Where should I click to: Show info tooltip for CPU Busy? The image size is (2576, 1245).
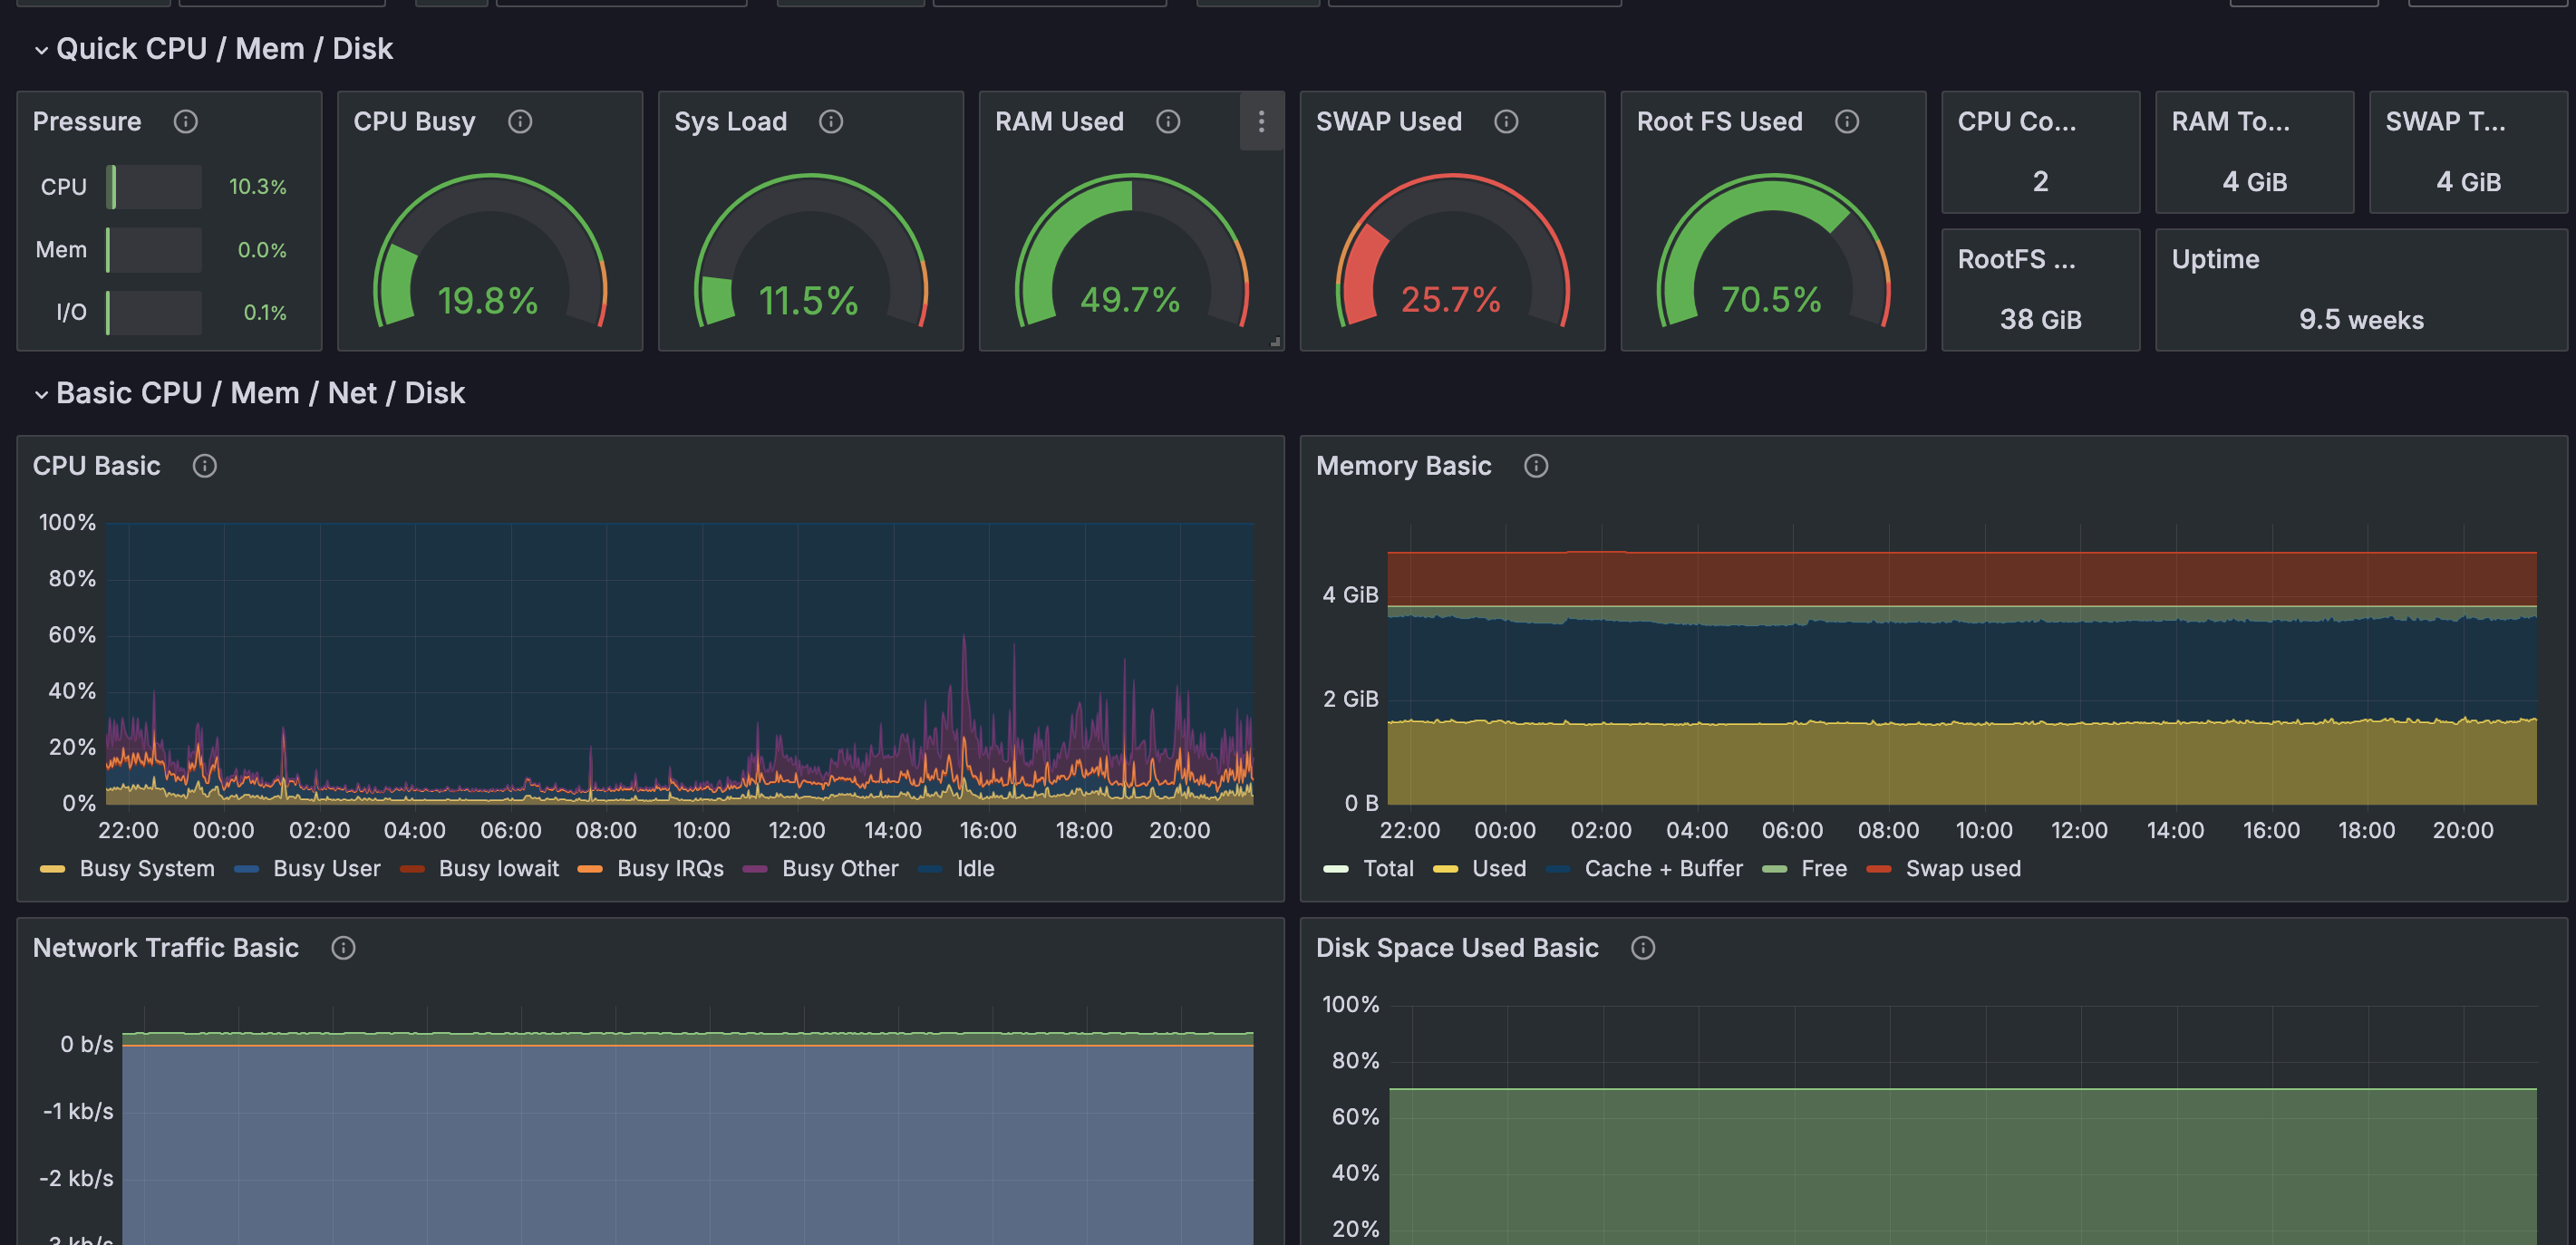point(520,121)
